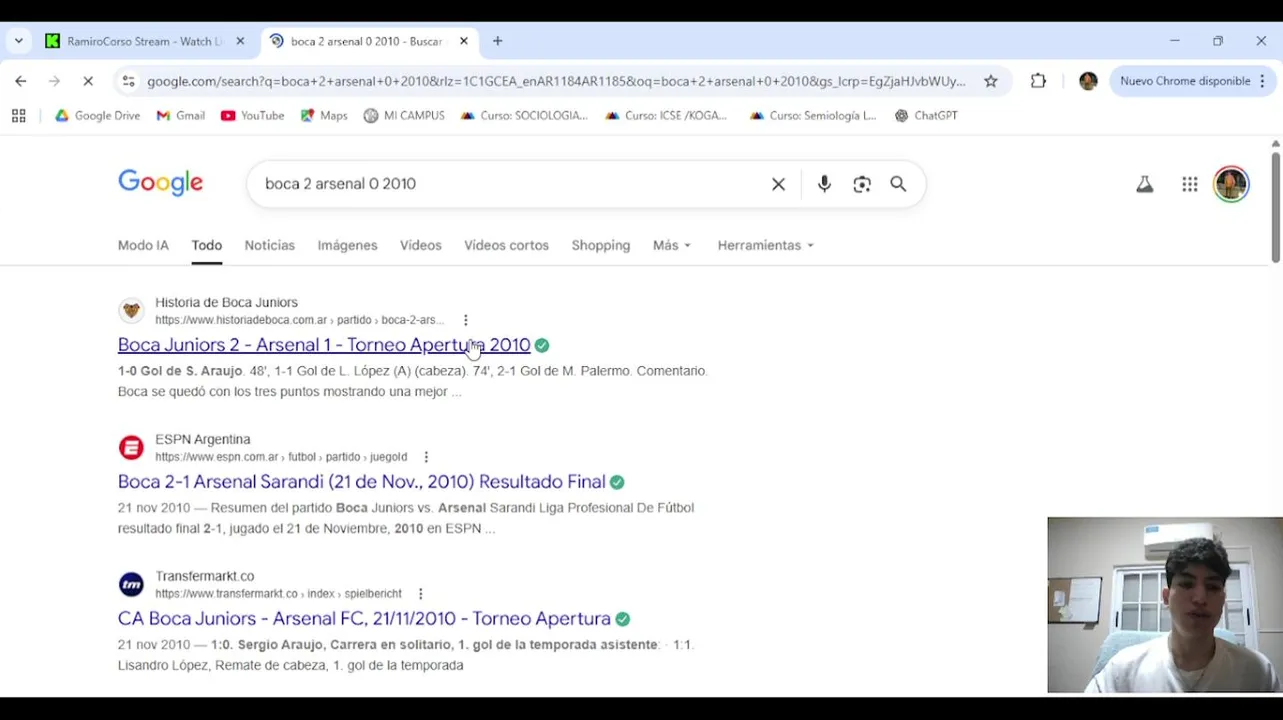Viewport: 1283px width, 720px height.
Task: Open the Google apps grid
Action: 1190,184
